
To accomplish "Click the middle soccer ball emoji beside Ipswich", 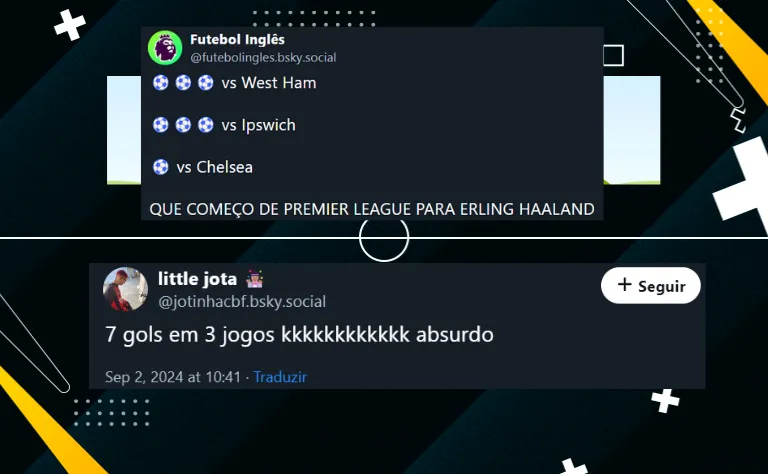I will (183, 125).
